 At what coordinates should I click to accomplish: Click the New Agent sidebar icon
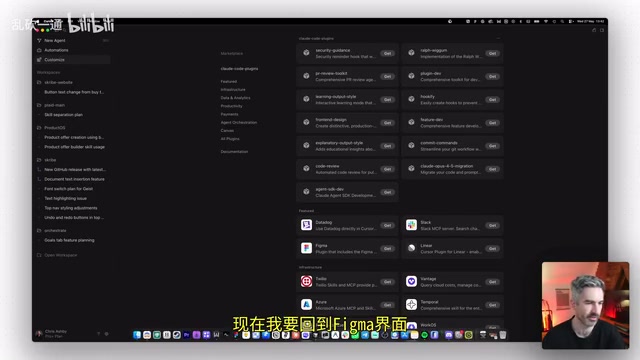point(39,40)
